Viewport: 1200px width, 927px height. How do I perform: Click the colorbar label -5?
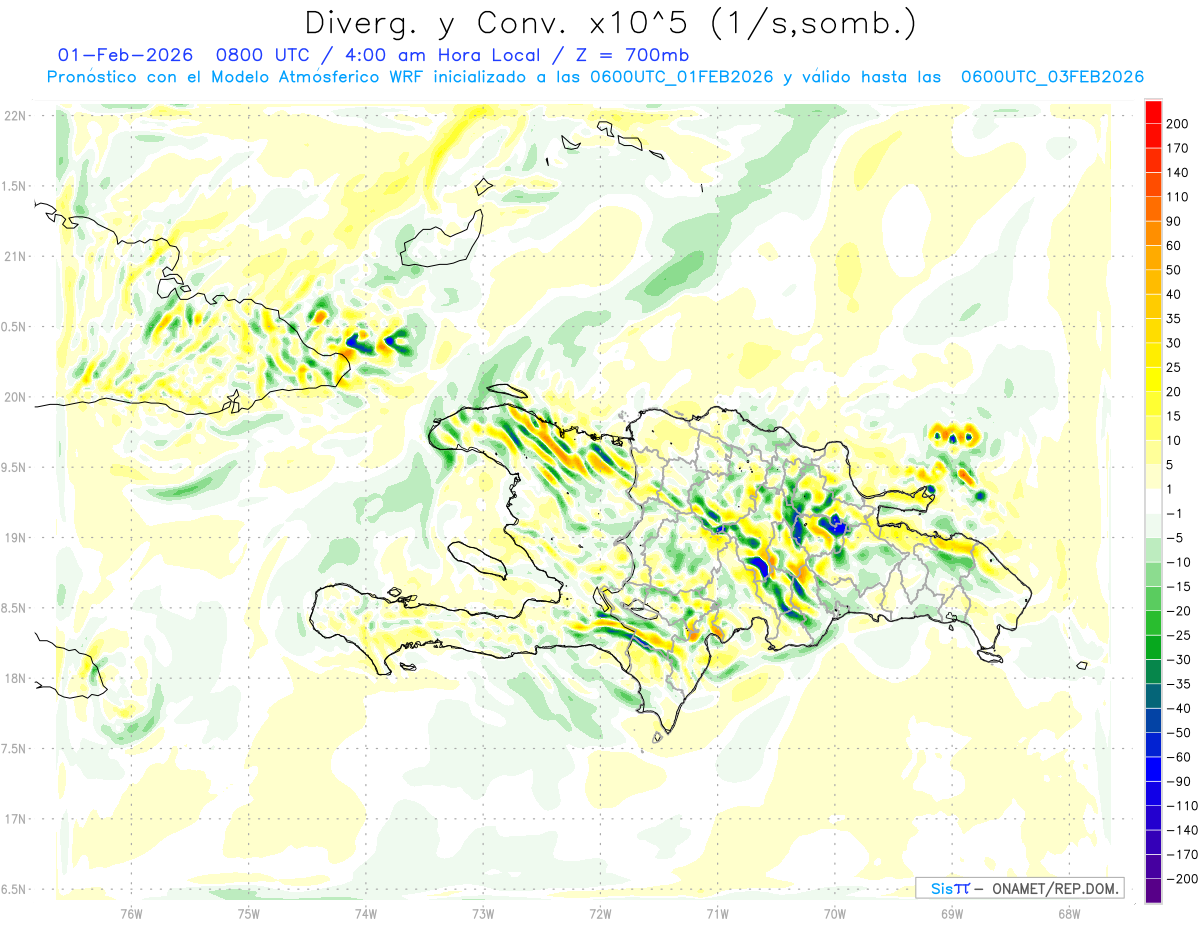coord(1176,538)
